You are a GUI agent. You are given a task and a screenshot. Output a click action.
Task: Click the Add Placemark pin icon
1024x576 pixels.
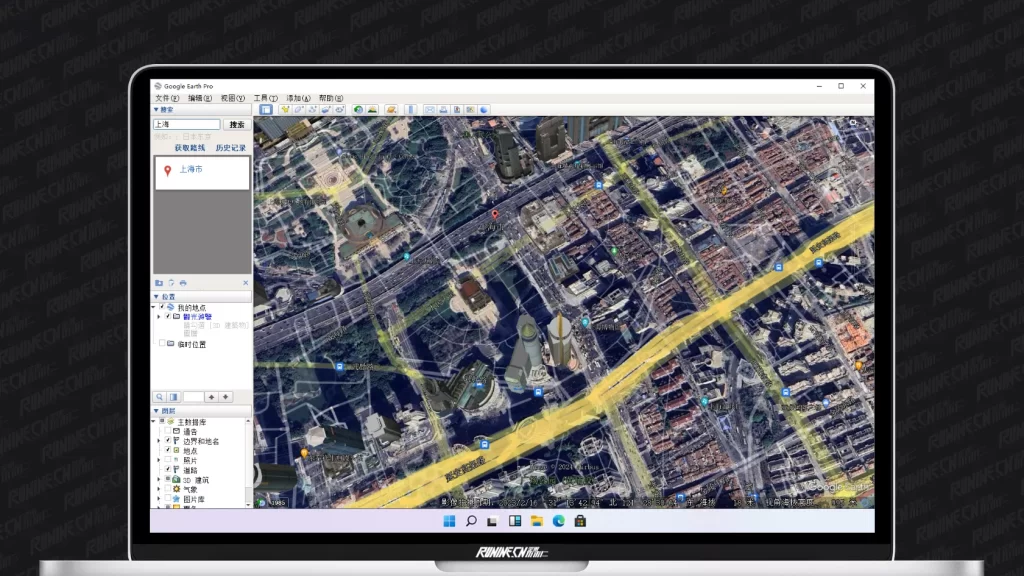[x=285, y=109]
